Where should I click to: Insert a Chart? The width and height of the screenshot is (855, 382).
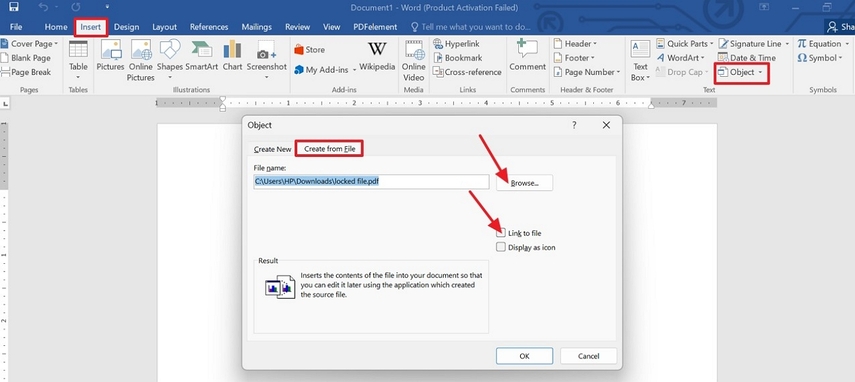click(232, 56)
